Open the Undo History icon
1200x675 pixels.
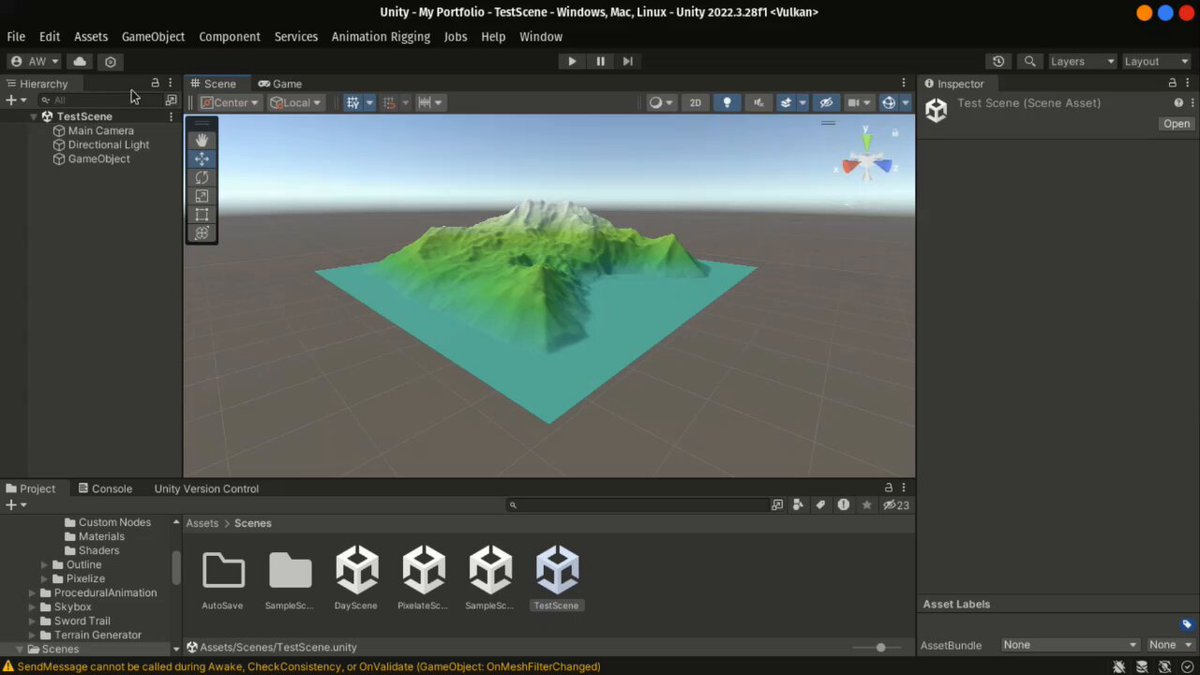point(998,61)
